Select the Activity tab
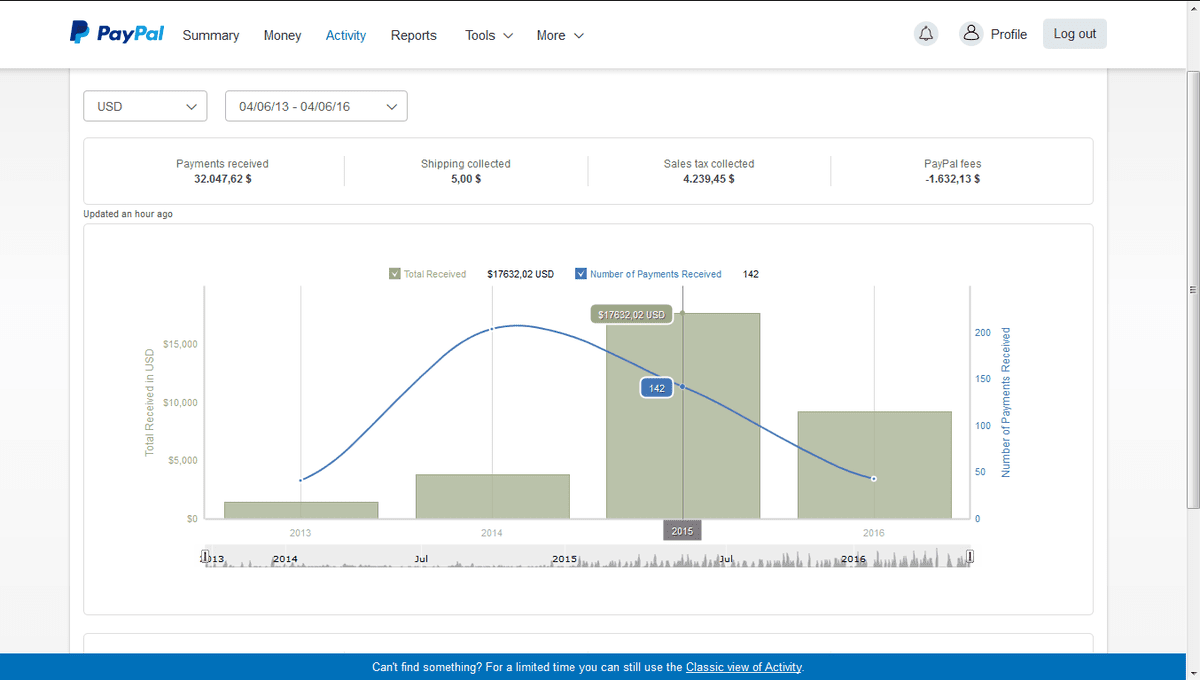This screenshot has height=680, width=1200. click(x=346, y=35)
